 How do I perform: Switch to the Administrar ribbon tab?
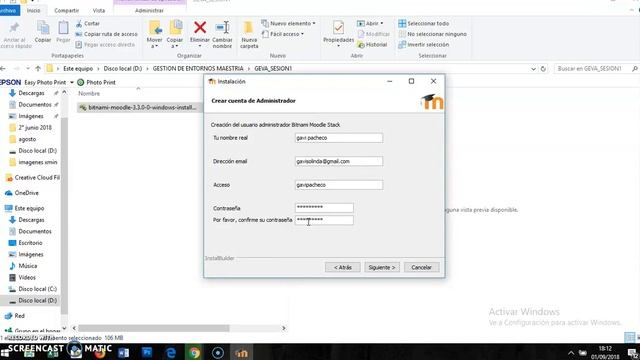point(149,11)
